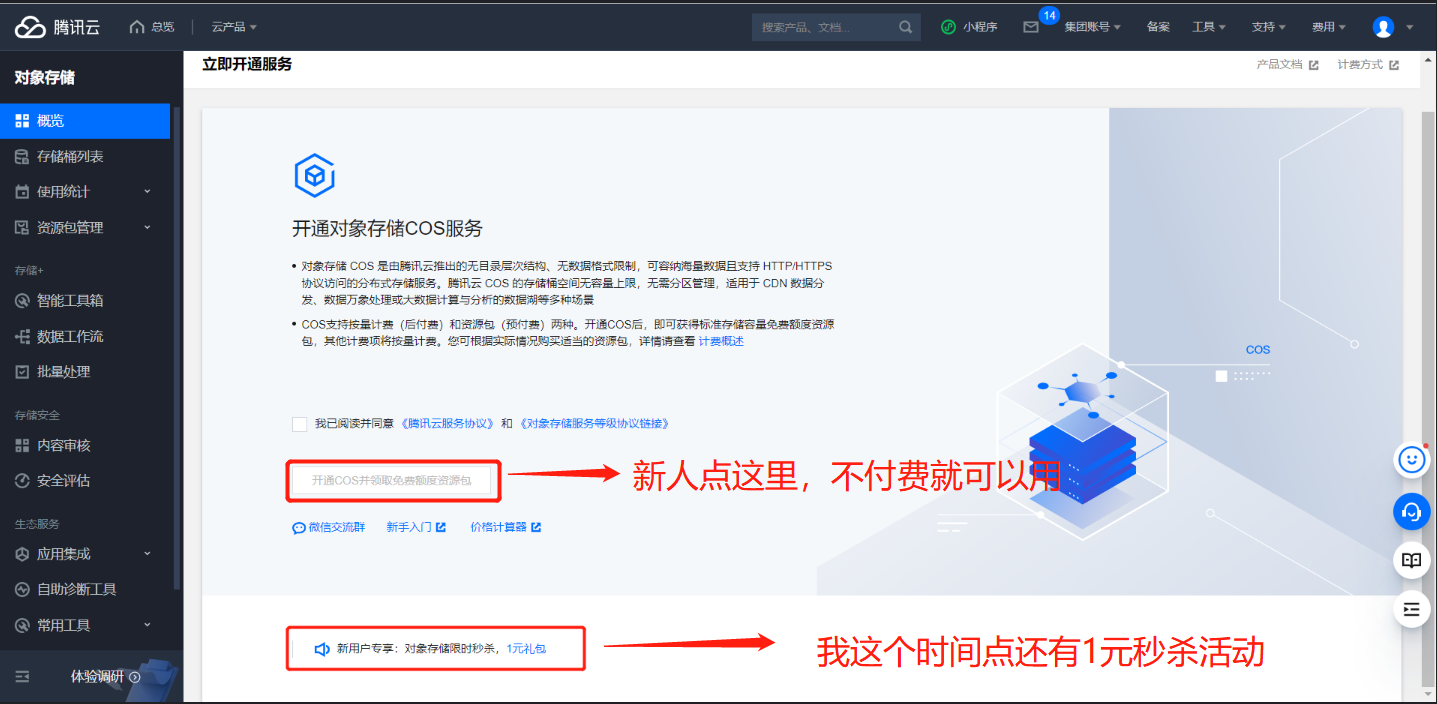Image resolution: width=1437 pixels, height=704 pixels.
Task: Click the 内容审核 sidebar icon
Action: pyautogui.click(x=22, y=445)
